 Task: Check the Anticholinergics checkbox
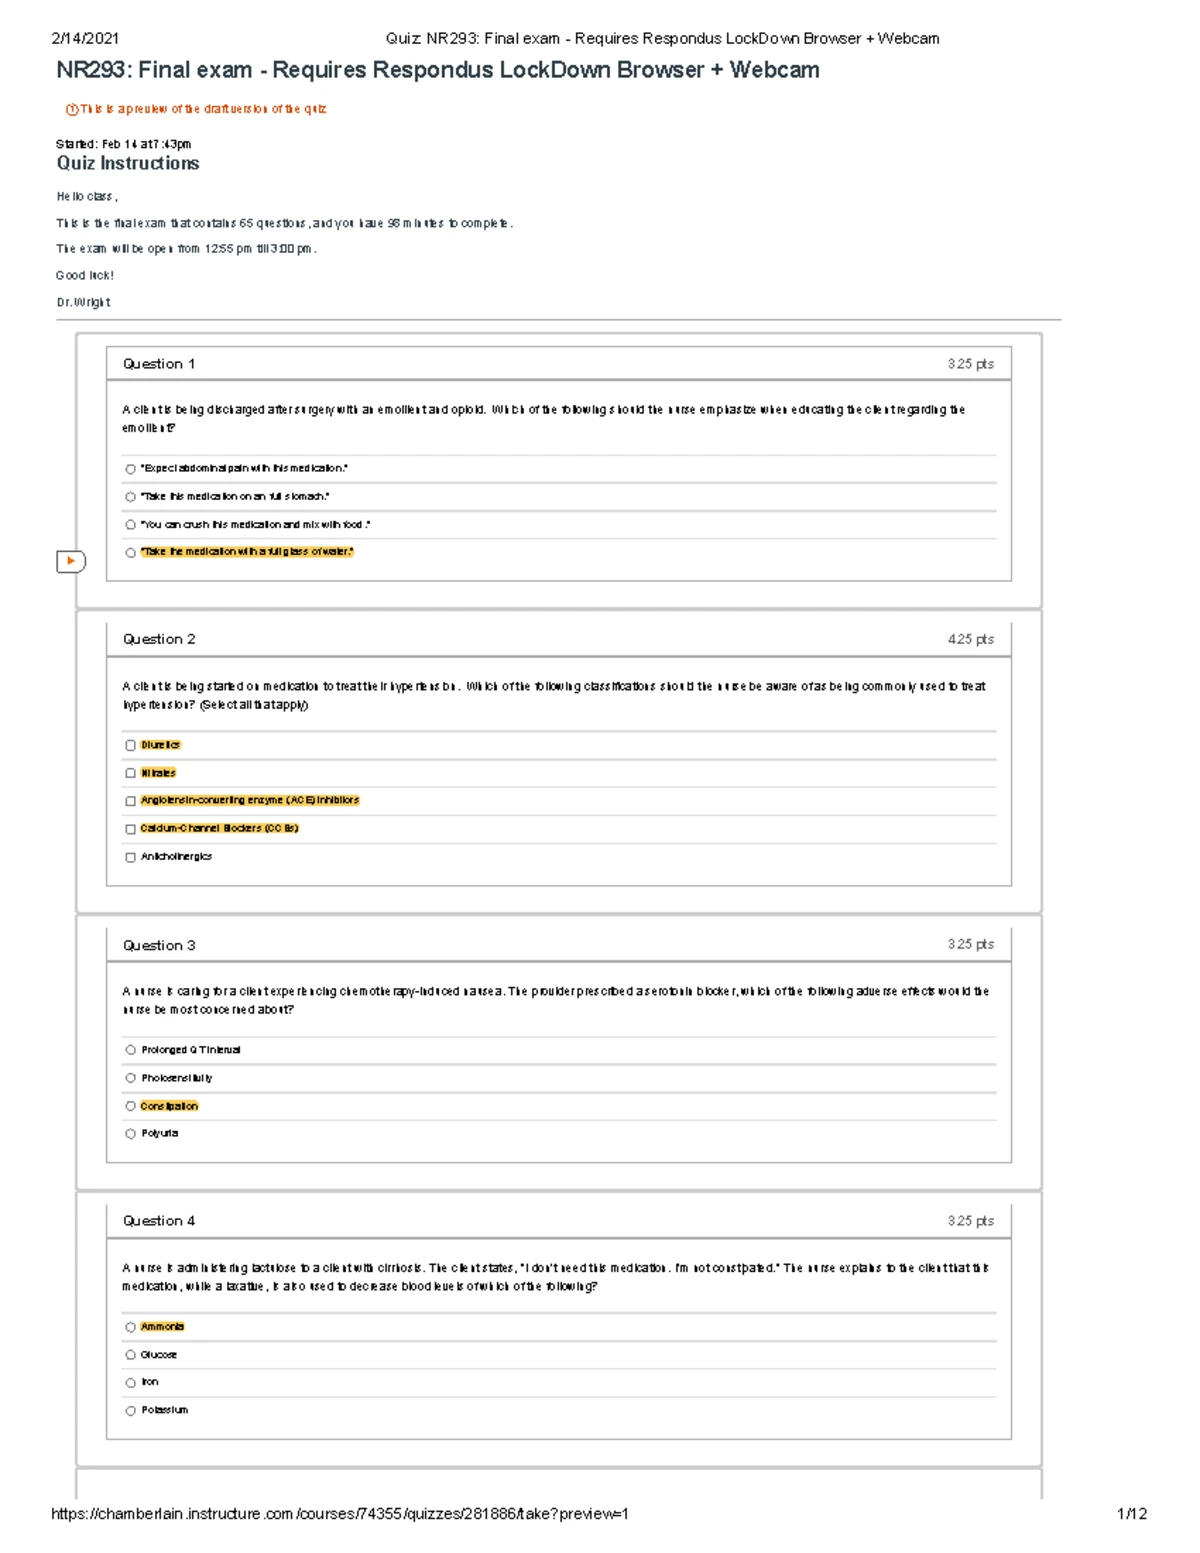click(130, 857)
